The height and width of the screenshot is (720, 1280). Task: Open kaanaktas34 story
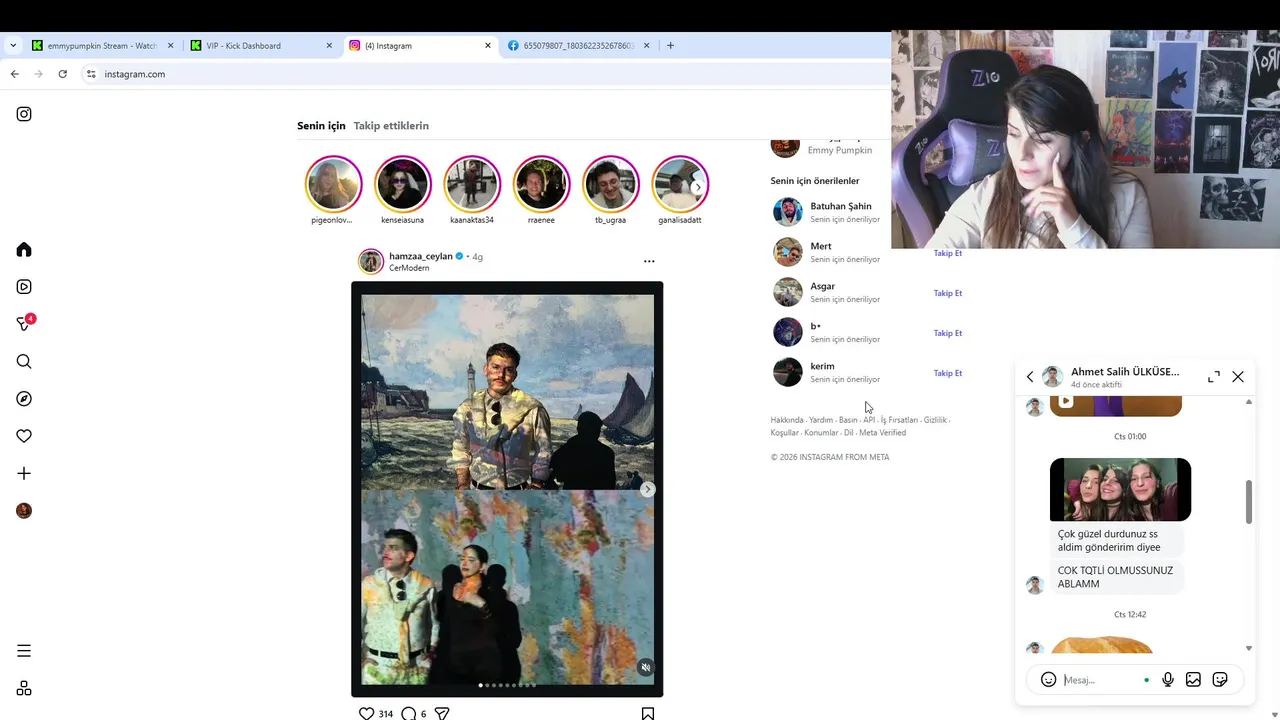click(x=472, y=184)
